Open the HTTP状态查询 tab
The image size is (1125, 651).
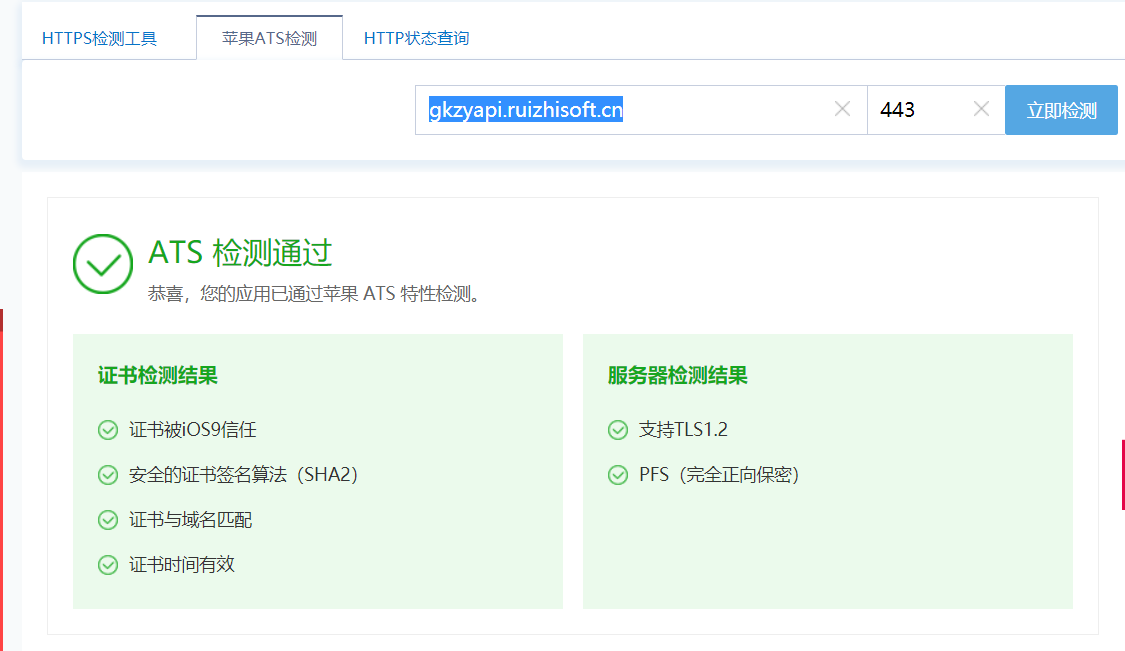pyautogui.click(x=416, y=38)
